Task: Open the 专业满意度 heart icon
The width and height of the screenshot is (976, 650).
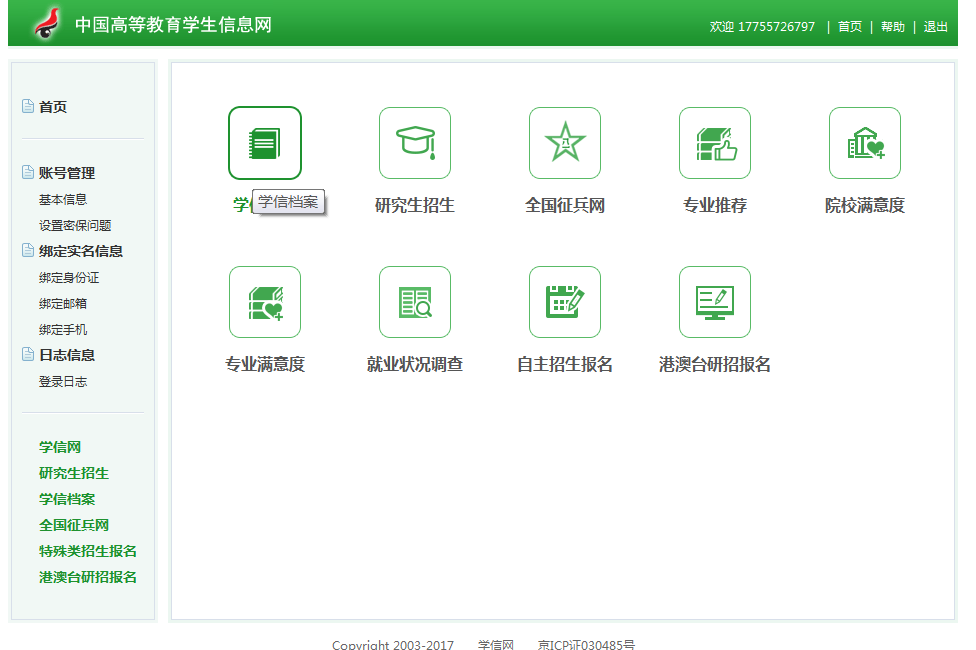Action: click(x=265, y=302)
